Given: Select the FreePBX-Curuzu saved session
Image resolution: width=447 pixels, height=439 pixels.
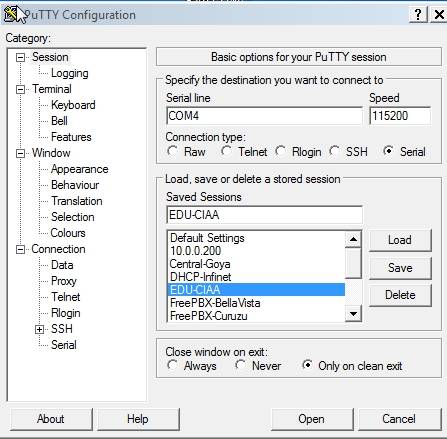Looking at the screenshot, I should pyautogui.click(x=256, y=315).
